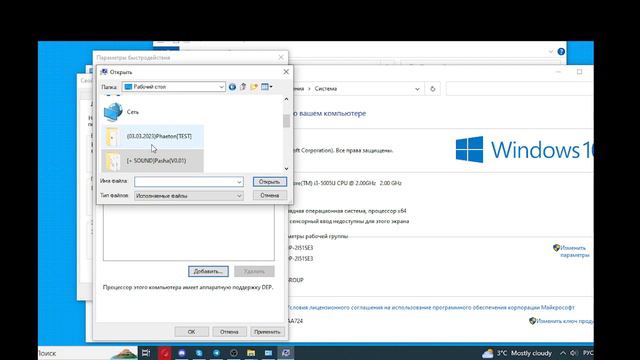Click the 'Добавить...' button

click(x=208, y=271)
